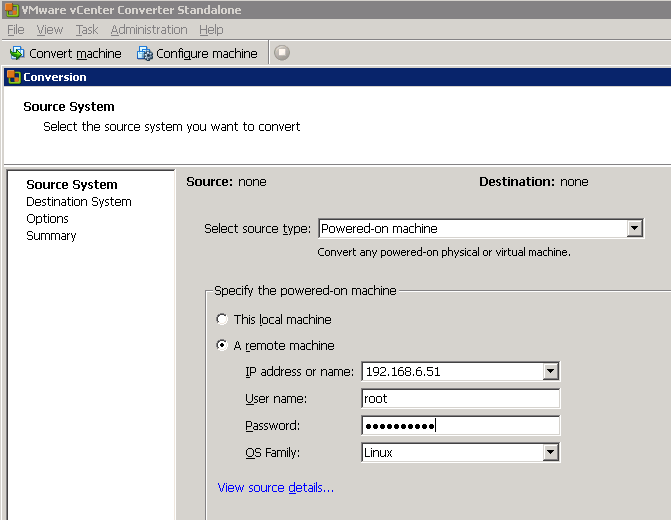The image size is (671, 520).
Task: Click the 'Select the source system you want to convert' text
Action: pyautogui.click(x=172, y=127)
